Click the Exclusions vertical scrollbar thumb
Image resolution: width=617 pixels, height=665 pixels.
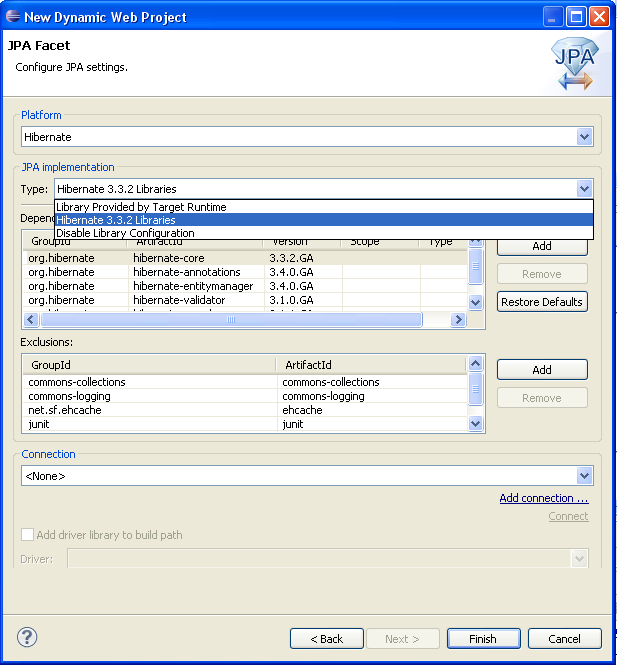click(475, 388)
